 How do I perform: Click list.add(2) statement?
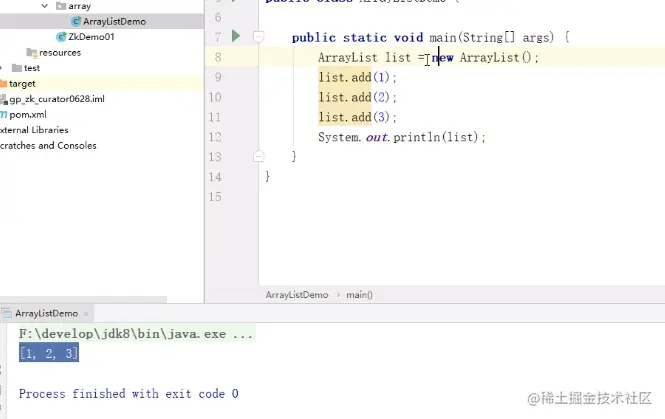coord(358,97)
